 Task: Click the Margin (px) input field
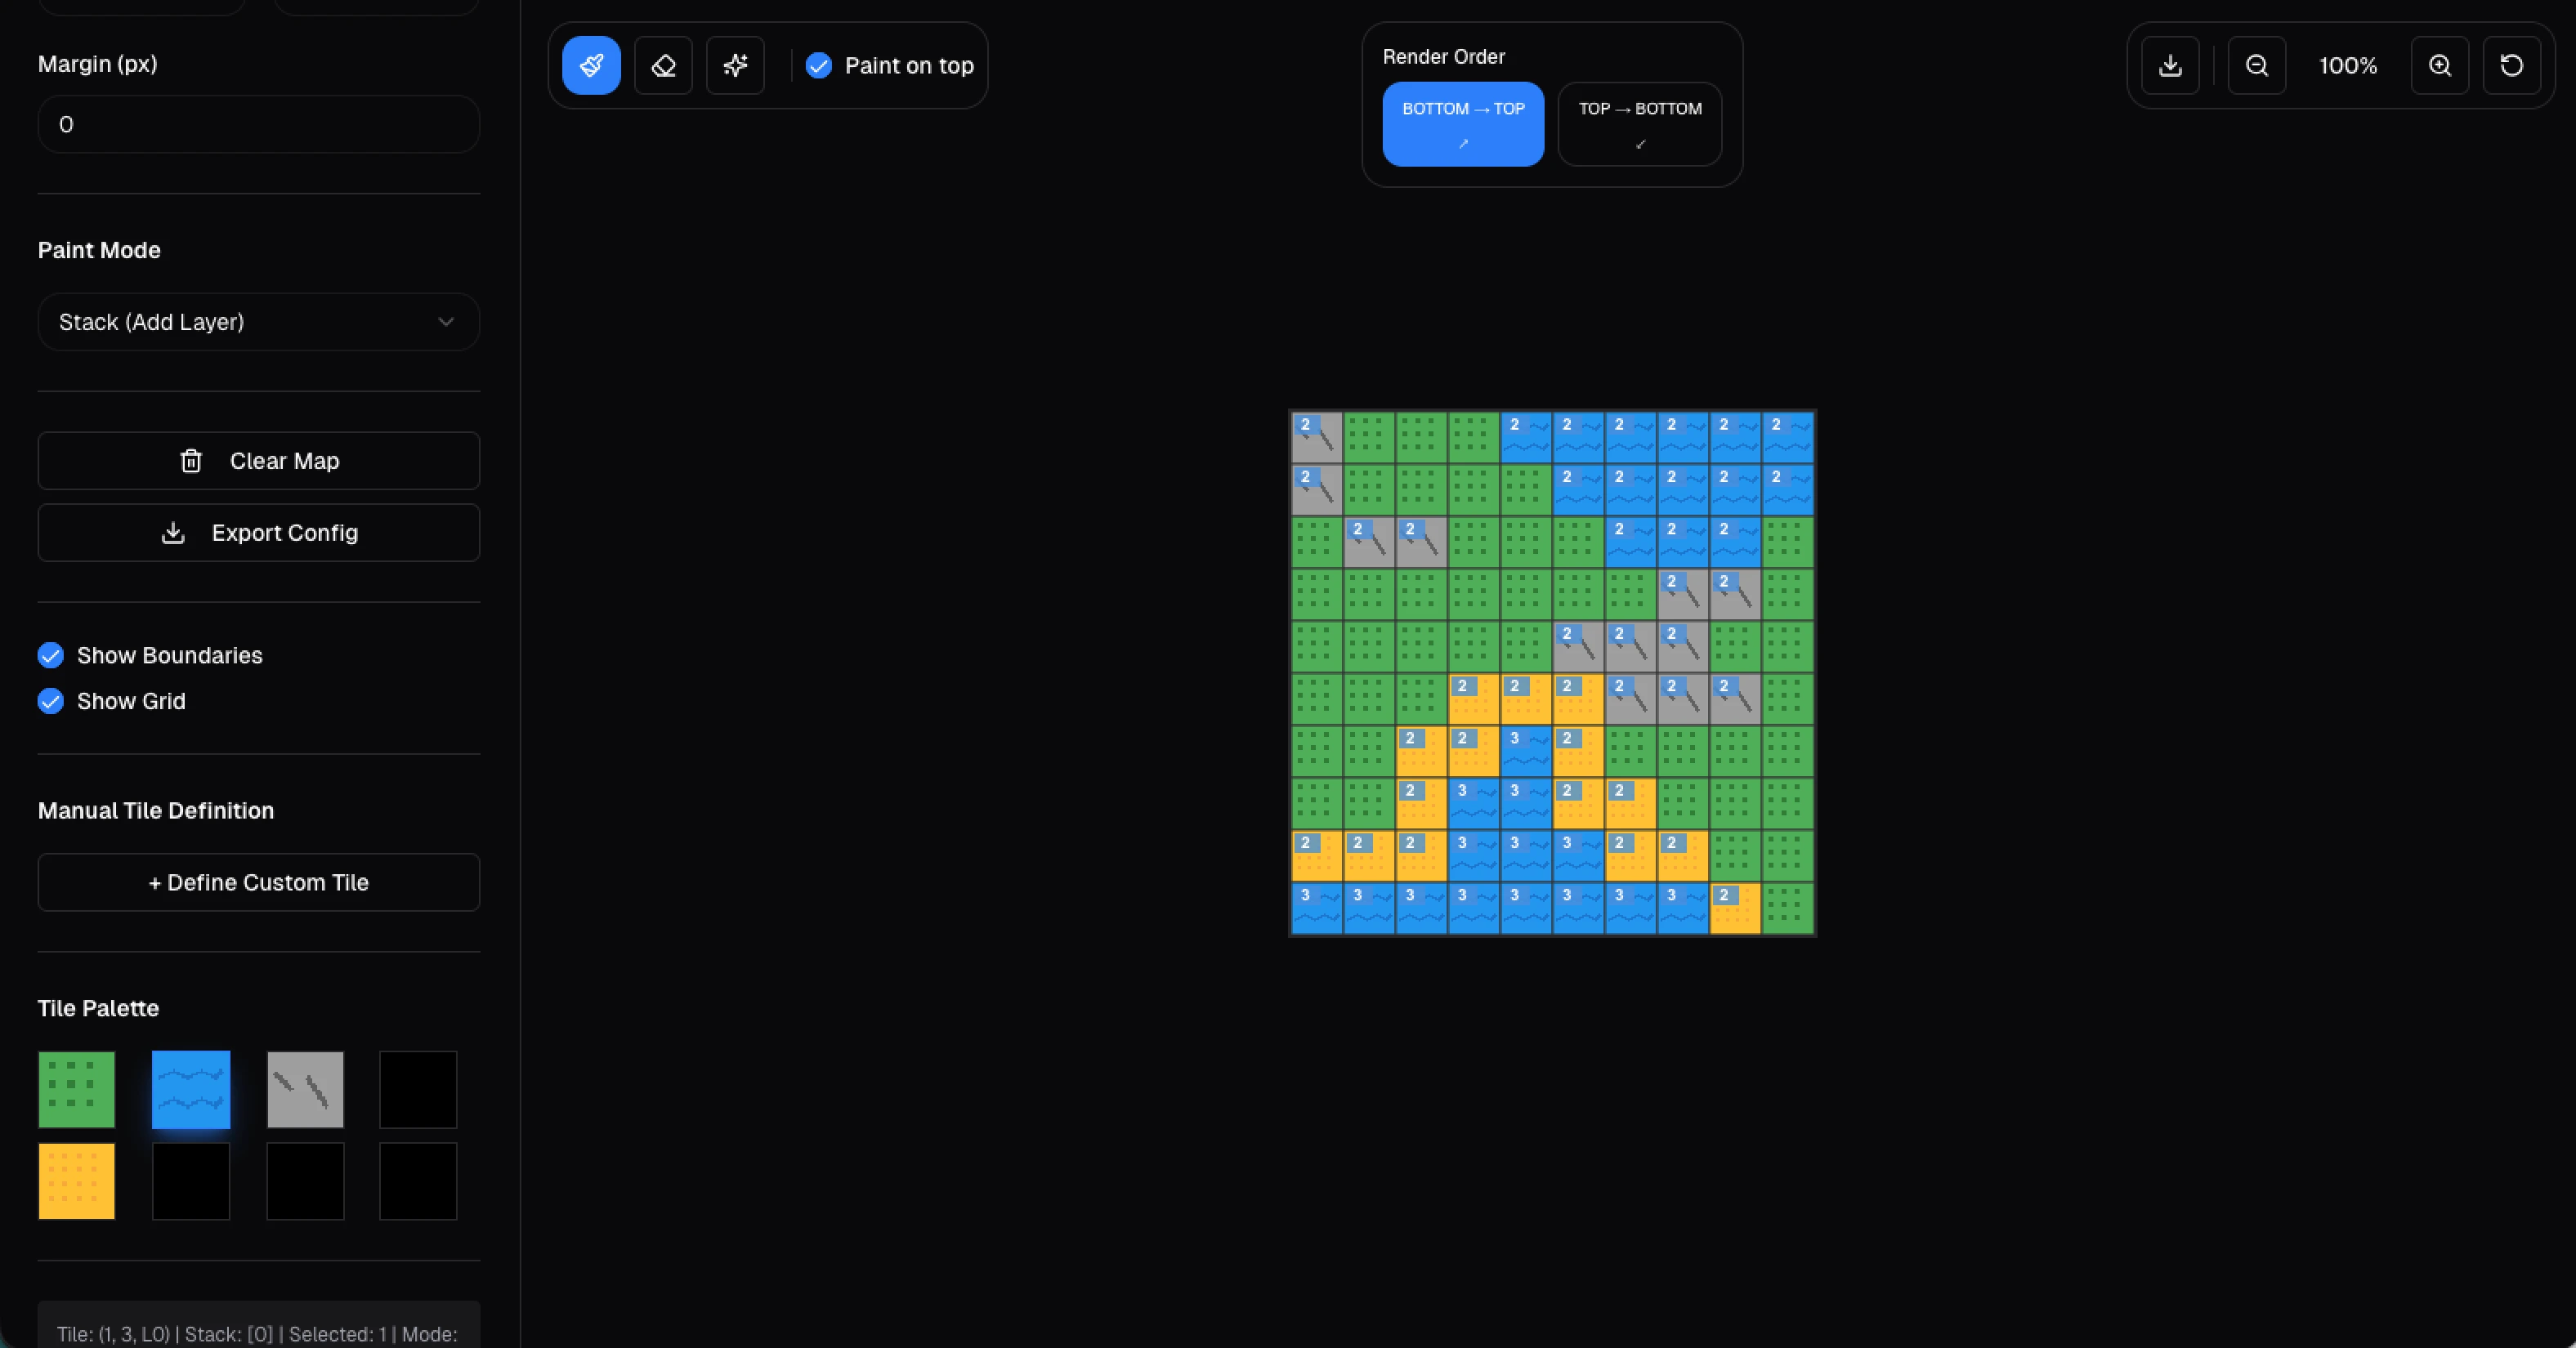(258, 125)
